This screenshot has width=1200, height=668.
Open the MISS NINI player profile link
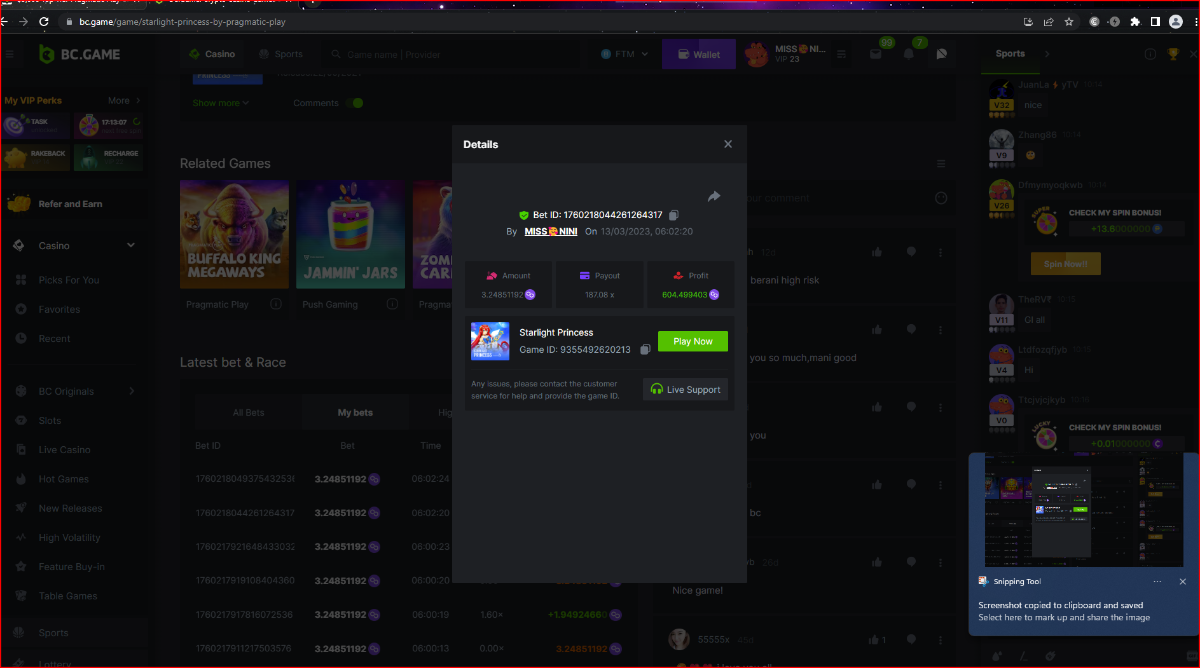551,231
